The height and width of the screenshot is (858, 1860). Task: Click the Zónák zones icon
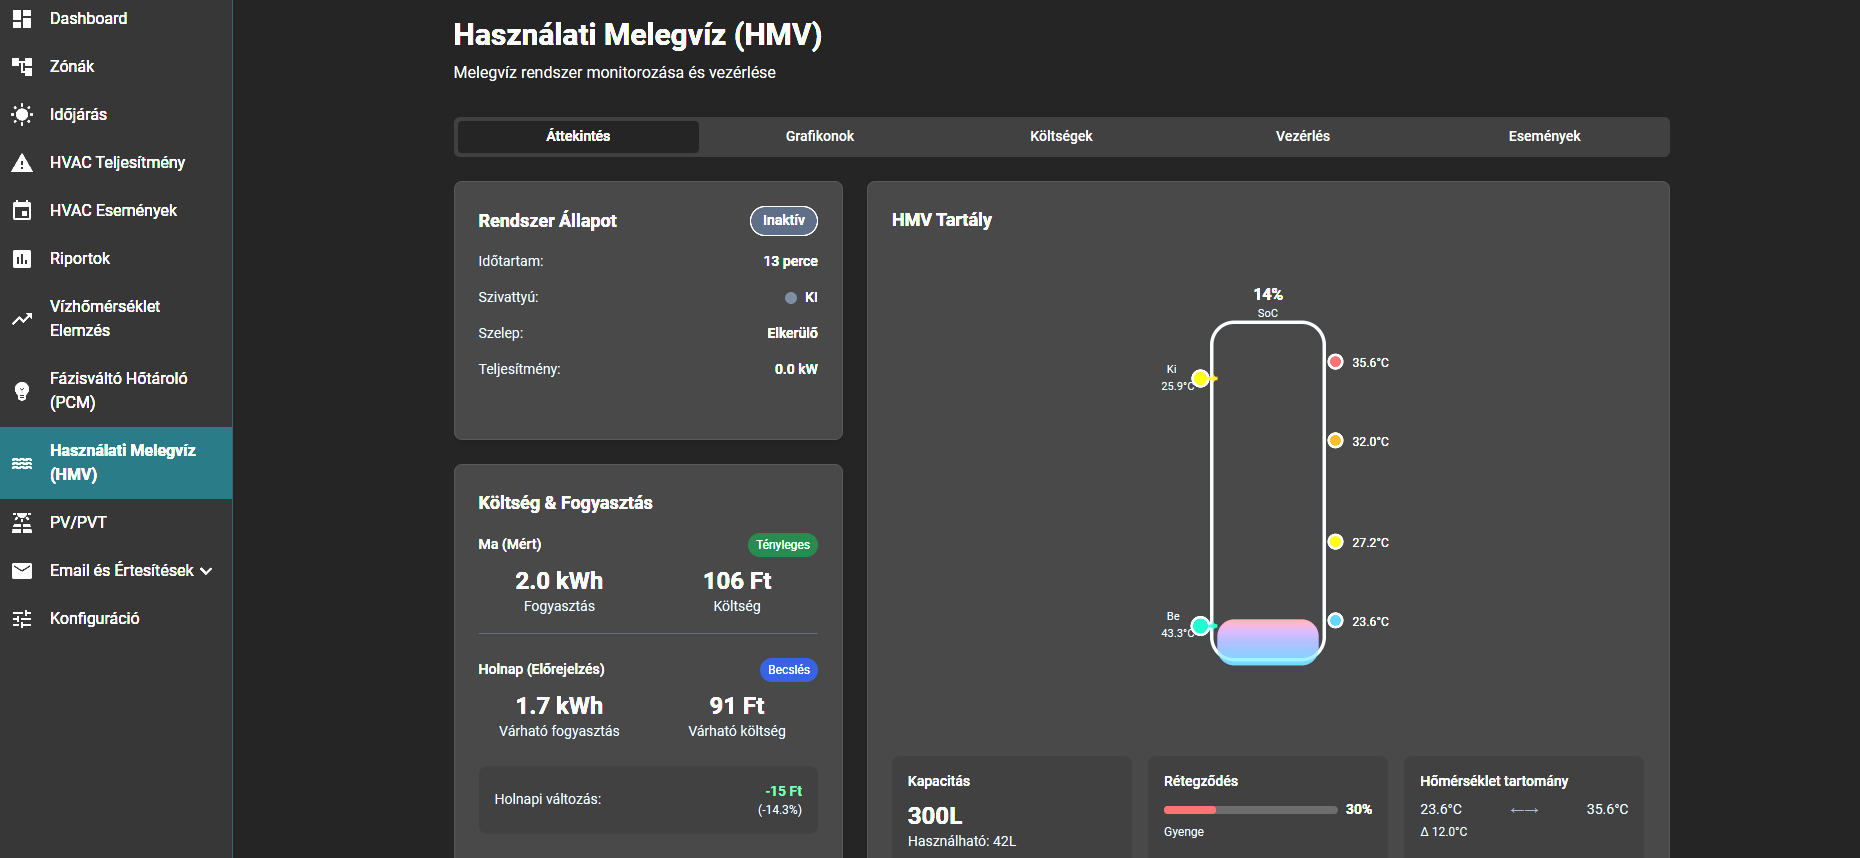(22, 66)
